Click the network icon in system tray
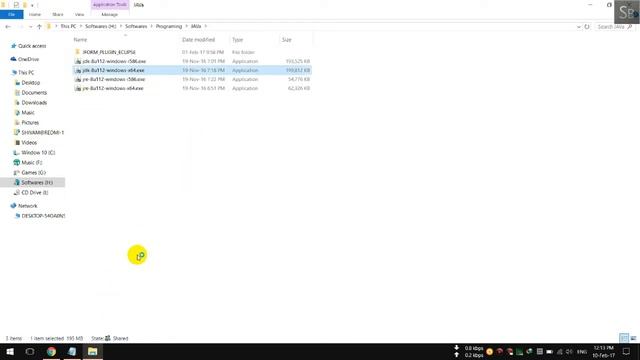Screen dimensions: 640x360 (560, 352)
